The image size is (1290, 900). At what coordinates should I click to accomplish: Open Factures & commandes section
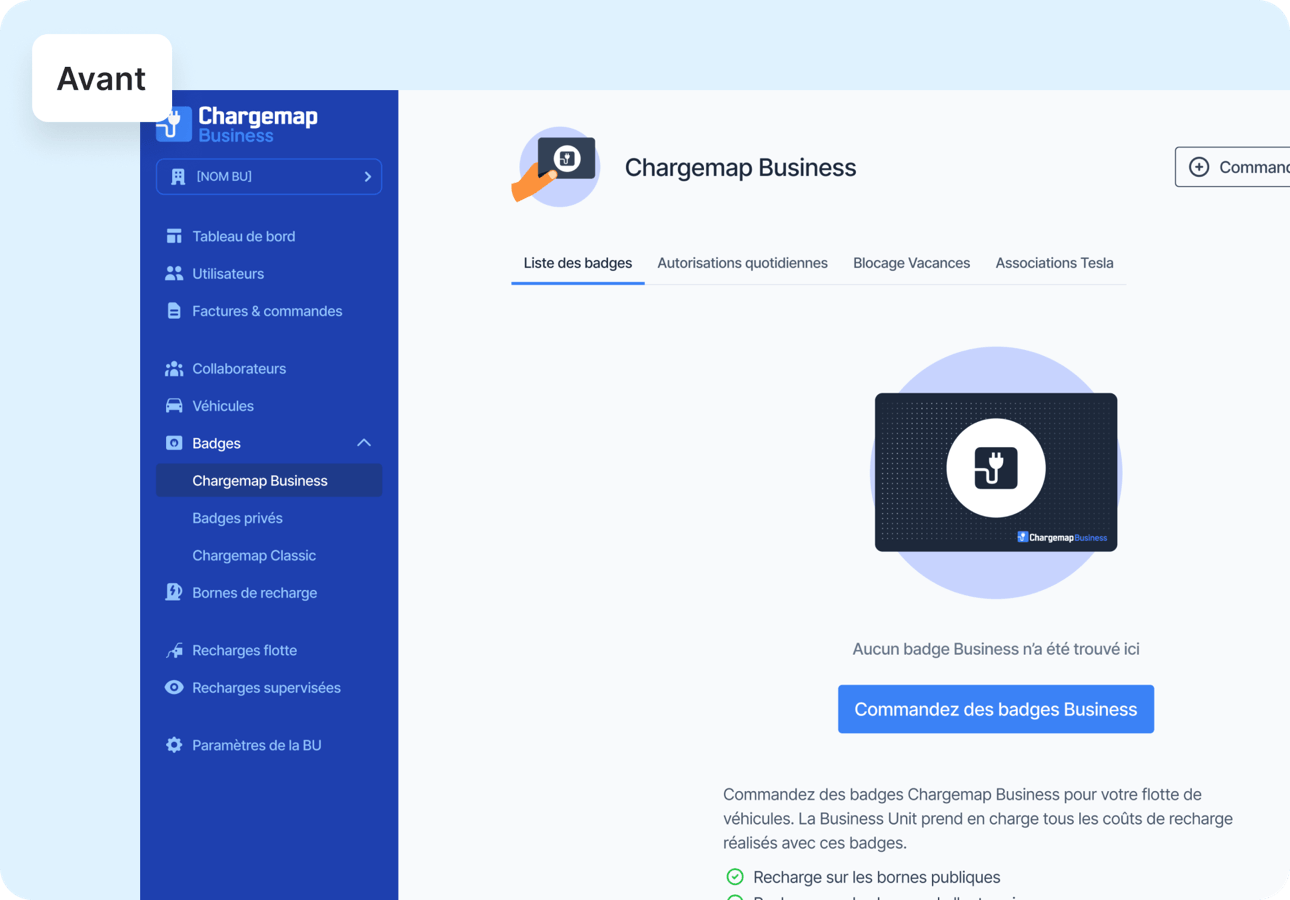pos(269,311)
